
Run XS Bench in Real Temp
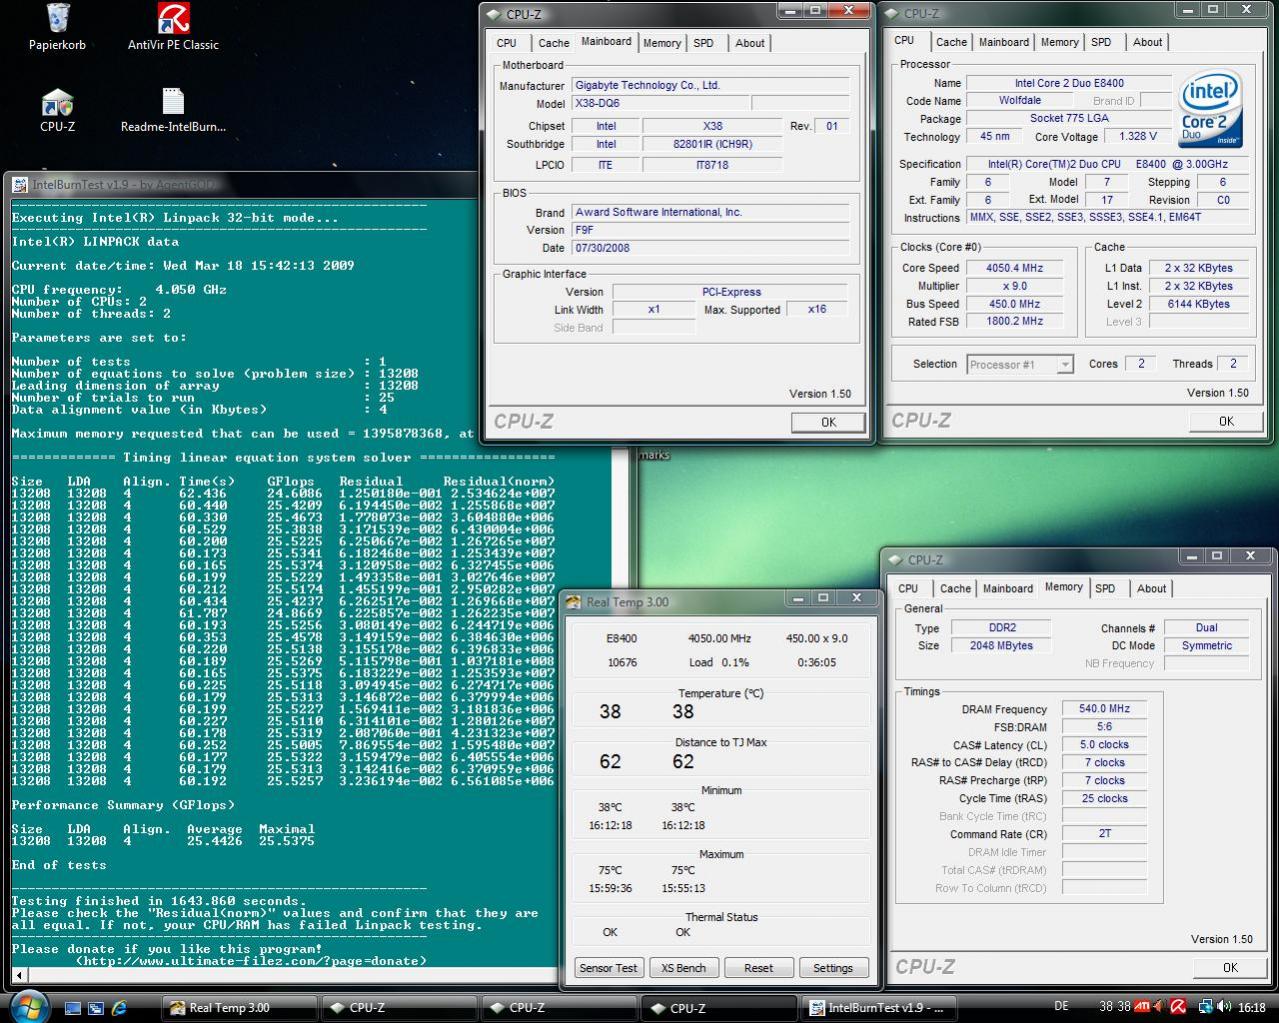tap(683, 968)
